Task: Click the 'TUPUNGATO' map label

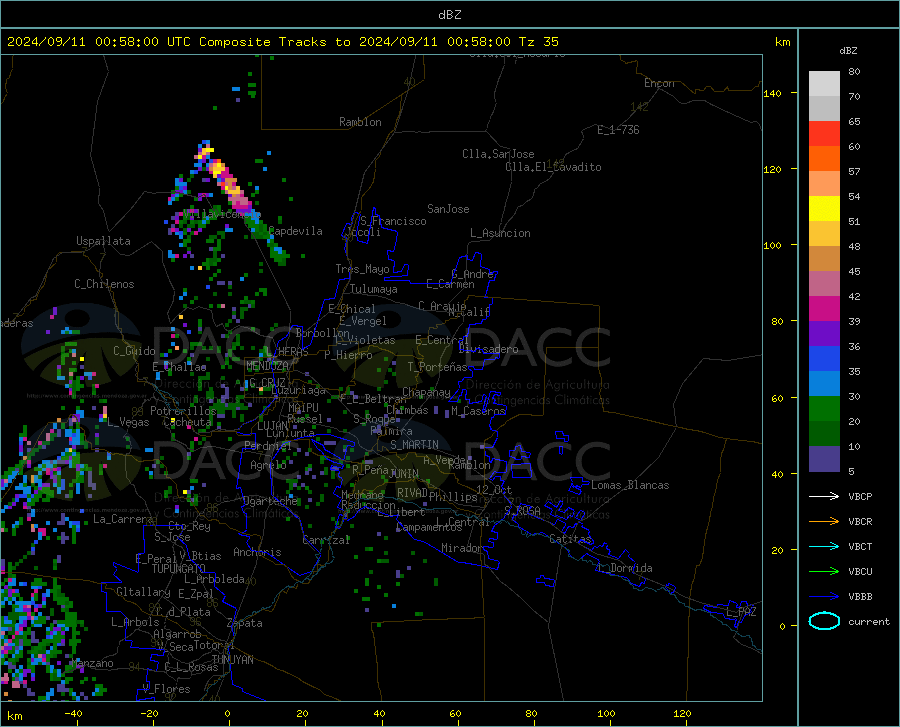Action: pyautogui.click(x=179, y=569)
